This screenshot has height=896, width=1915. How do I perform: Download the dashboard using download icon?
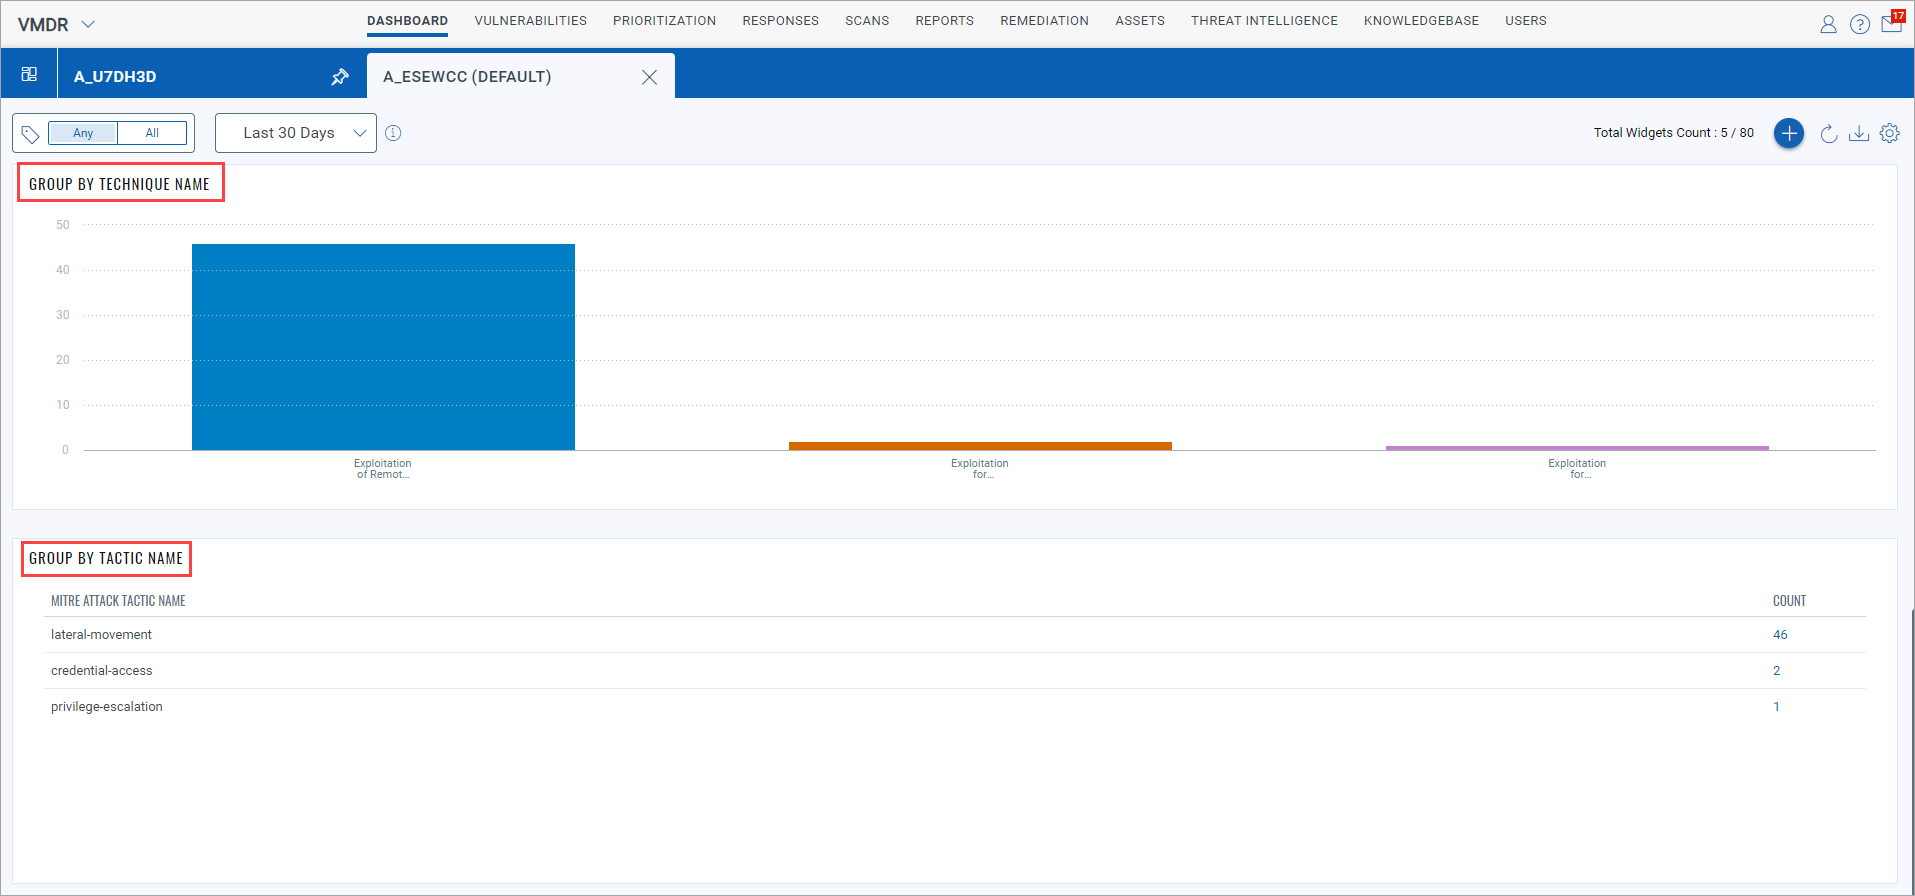(x=1858, y=134)
